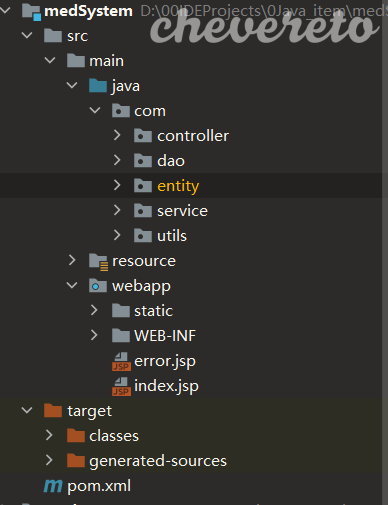Click the webapp web folder icon
Viewport: 388px width, 505px height.
98,286
